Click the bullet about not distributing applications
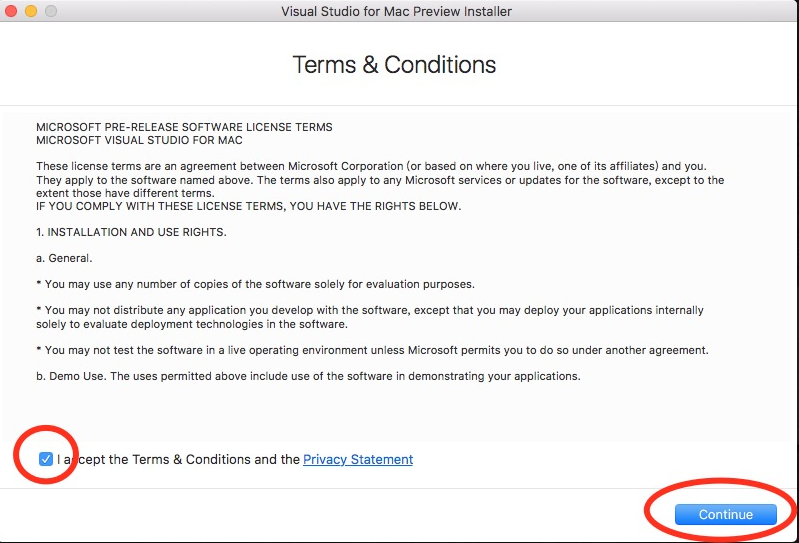 tap(370, 317)
